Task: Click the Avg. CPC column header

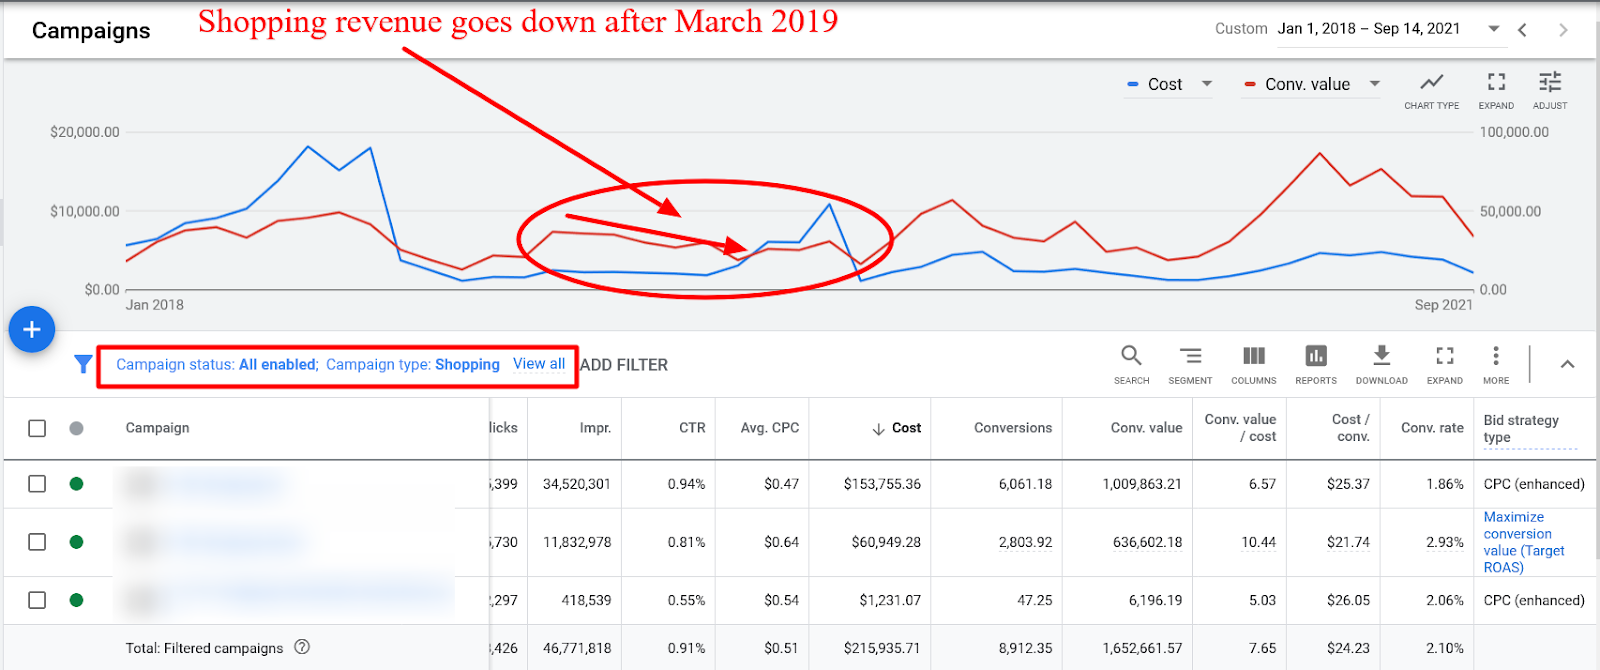Action: pos(770,428)
